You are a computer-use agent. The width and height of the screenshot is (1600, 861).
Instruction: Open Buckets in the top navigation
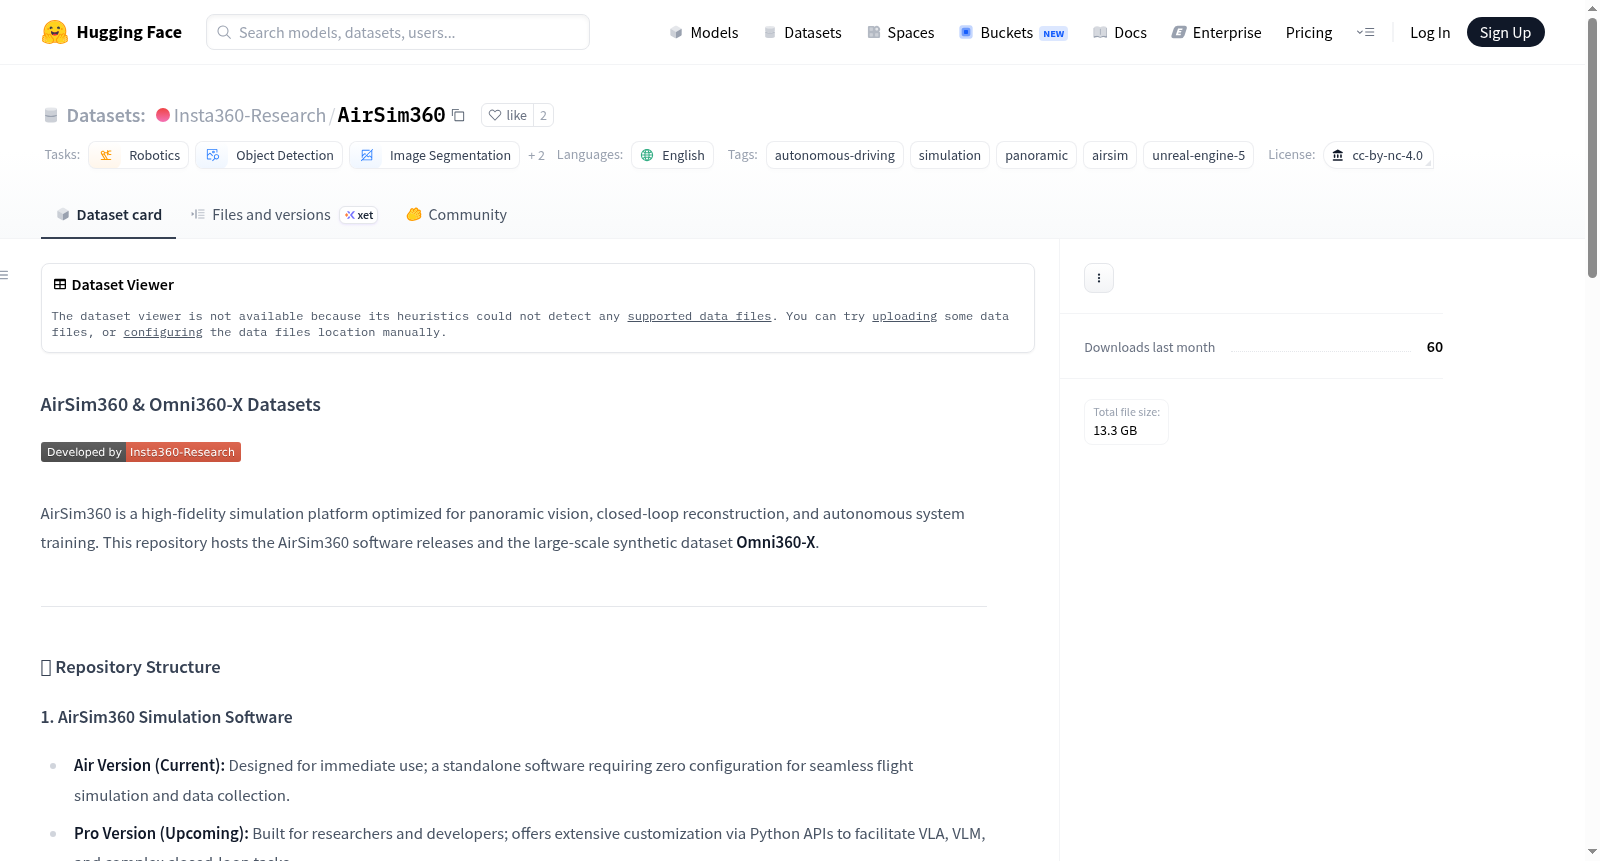[1013, 33]
